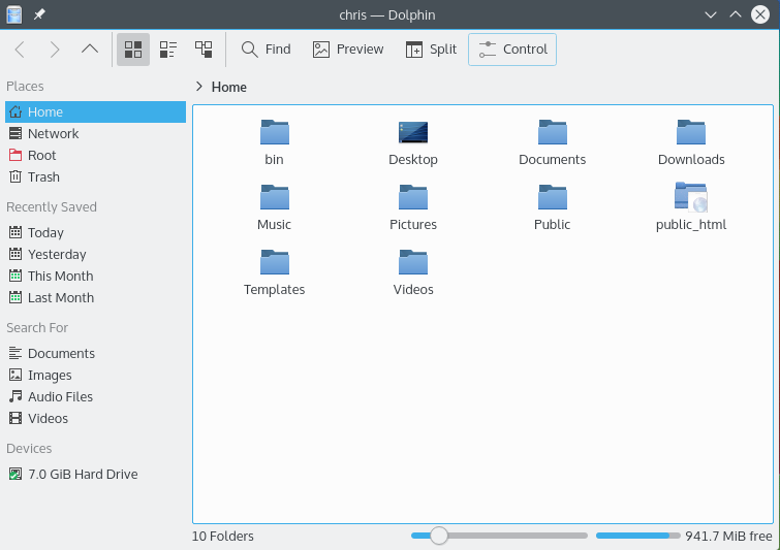Viewport: 780px width, 550px height.
Task: Show files saved Yesterday
Action: (x=96, y=254)
